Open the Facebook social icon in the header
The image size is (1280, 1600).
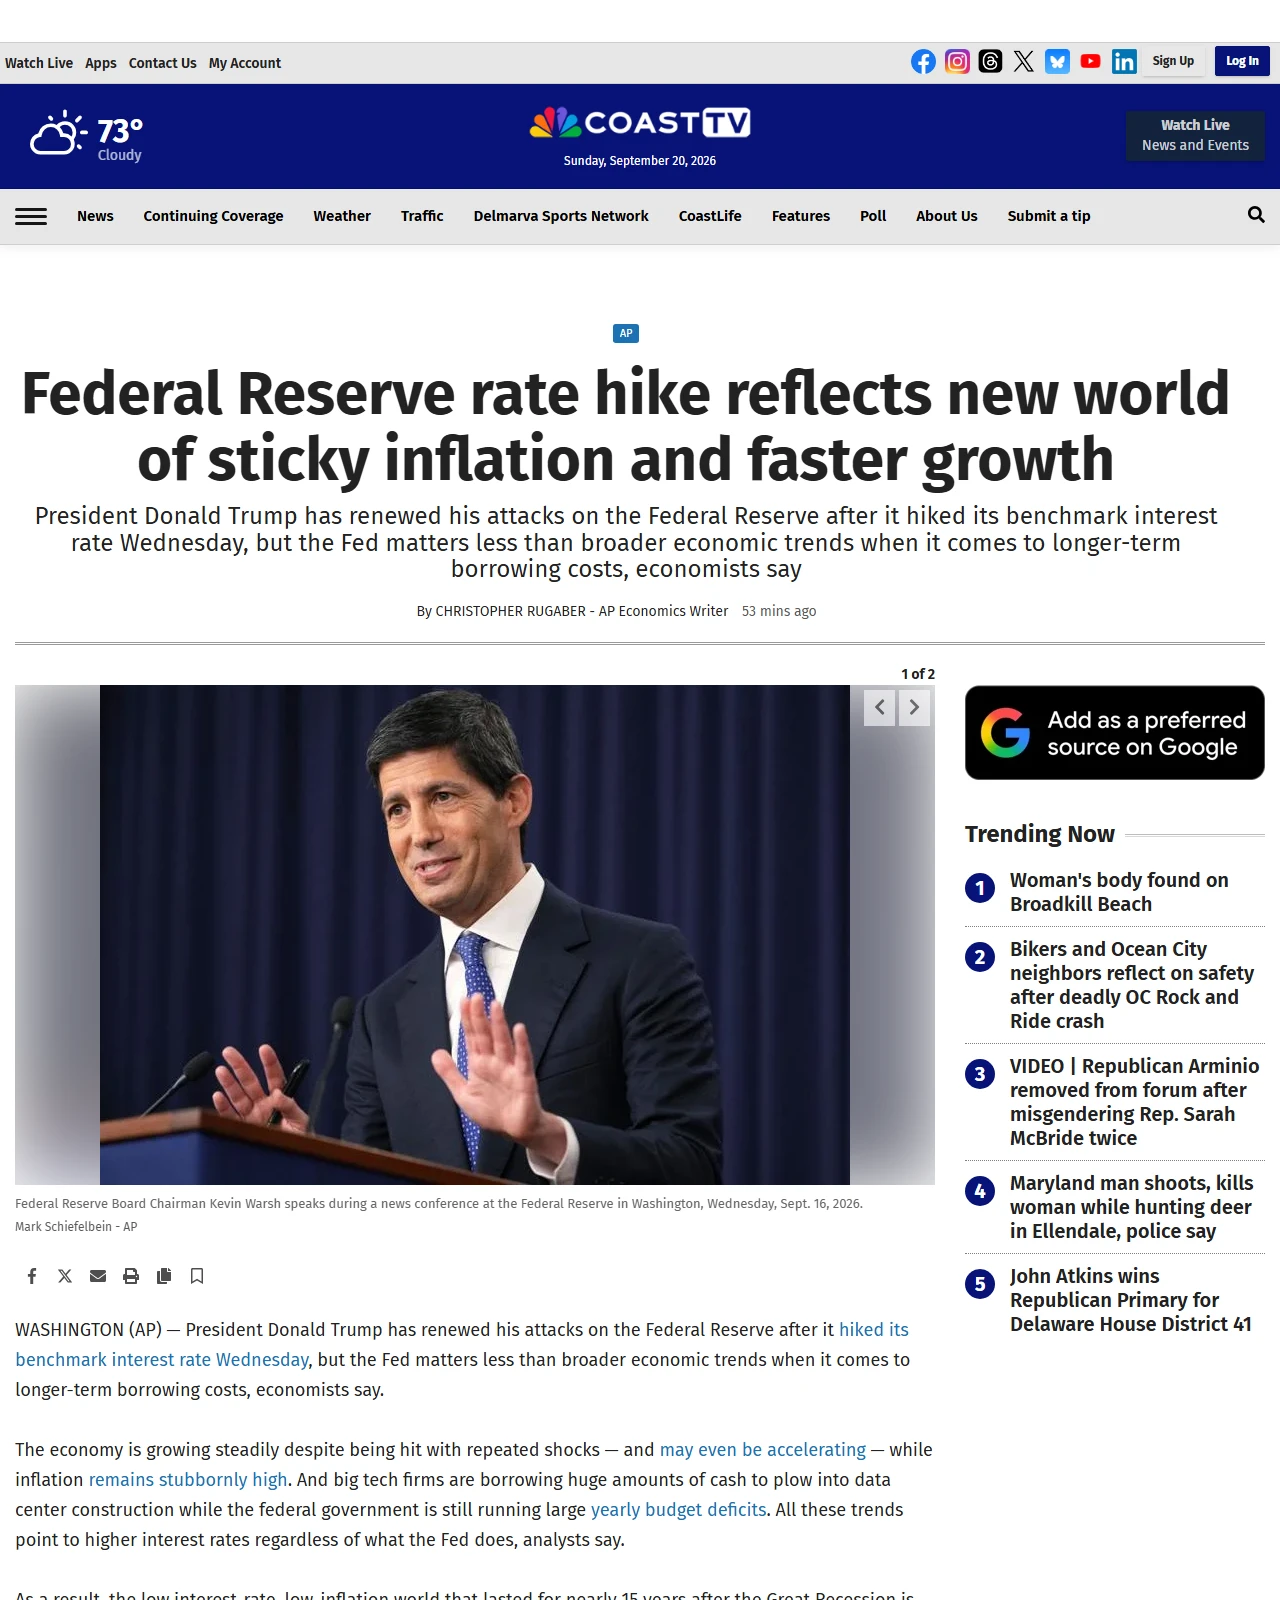[923, 62]
